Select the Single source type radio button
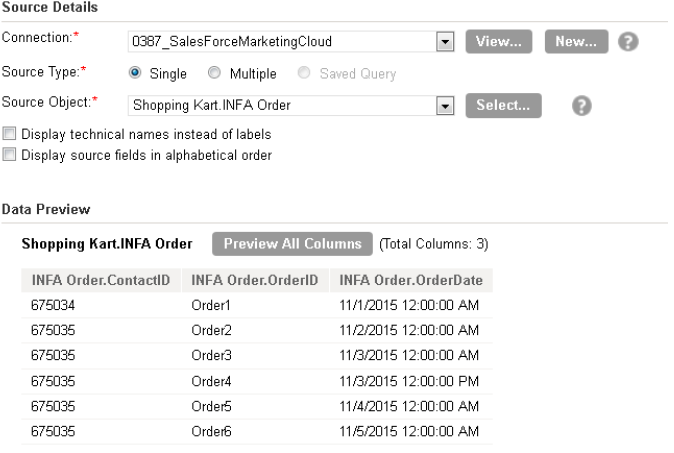Viewport: 674px width, 453px height. click(135, 73)
